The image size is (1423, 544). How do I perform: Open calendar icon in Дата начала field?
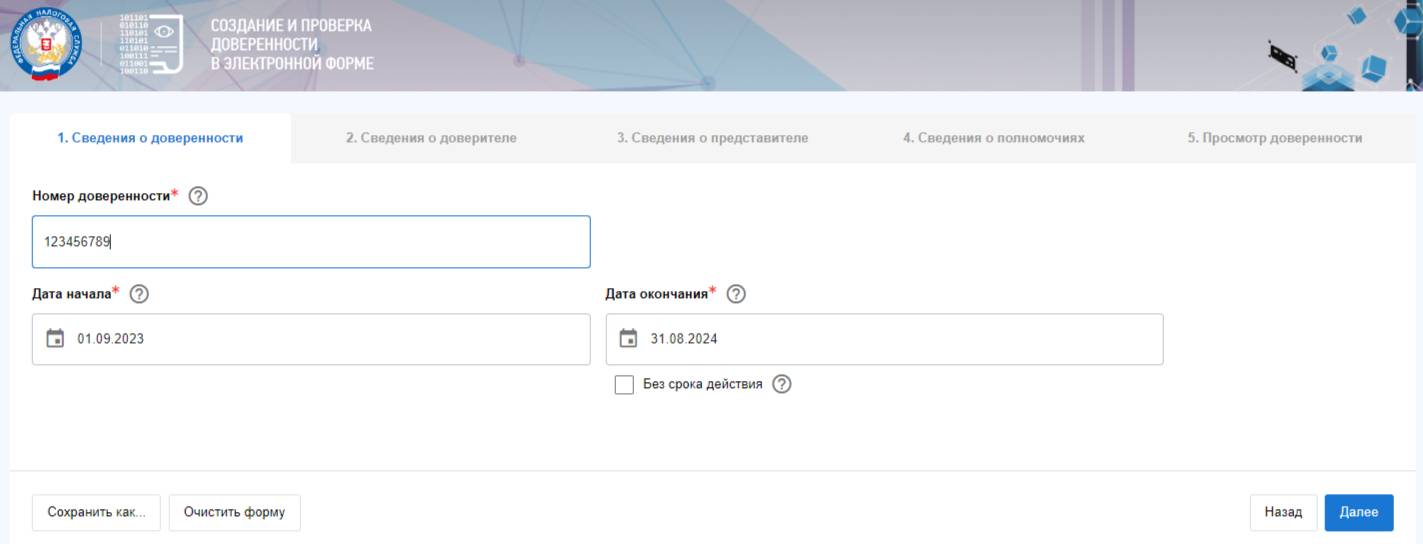56,338
